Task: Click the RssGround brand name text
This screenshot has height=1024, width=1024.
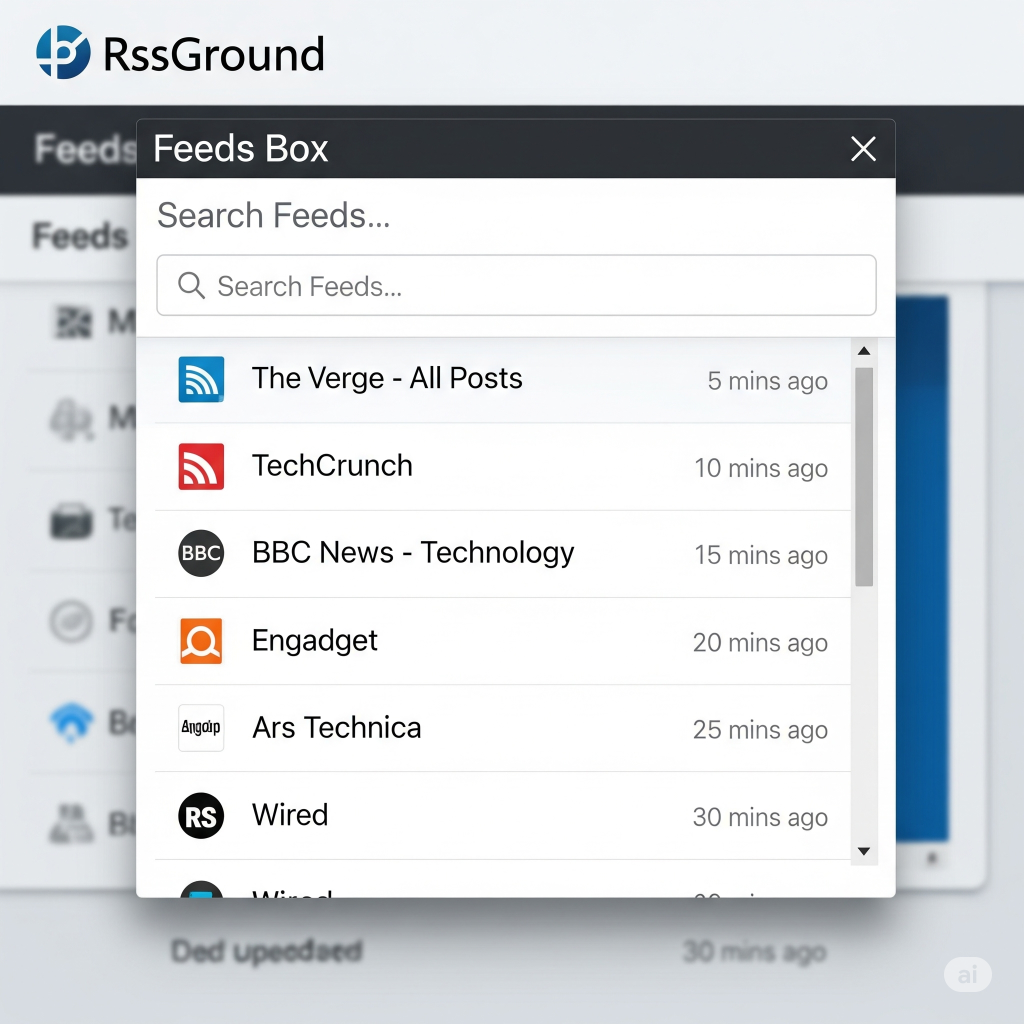Action: [x=214, y=54]
